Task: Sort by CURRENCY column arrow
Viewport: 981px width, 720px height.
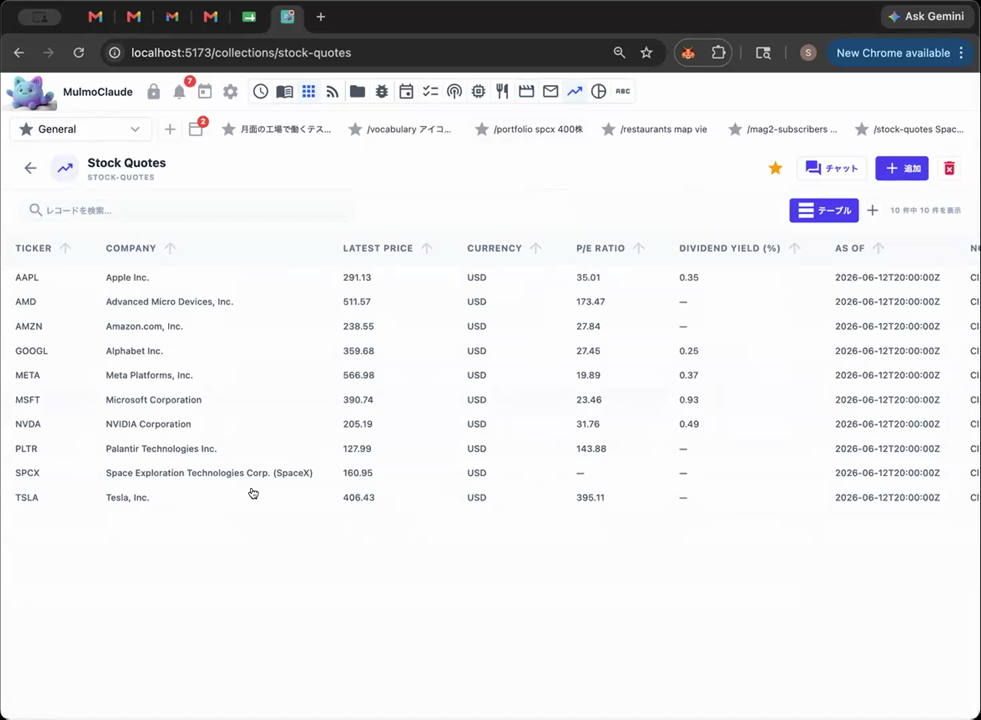Action: pyautogui.click(x=536, y=248)
